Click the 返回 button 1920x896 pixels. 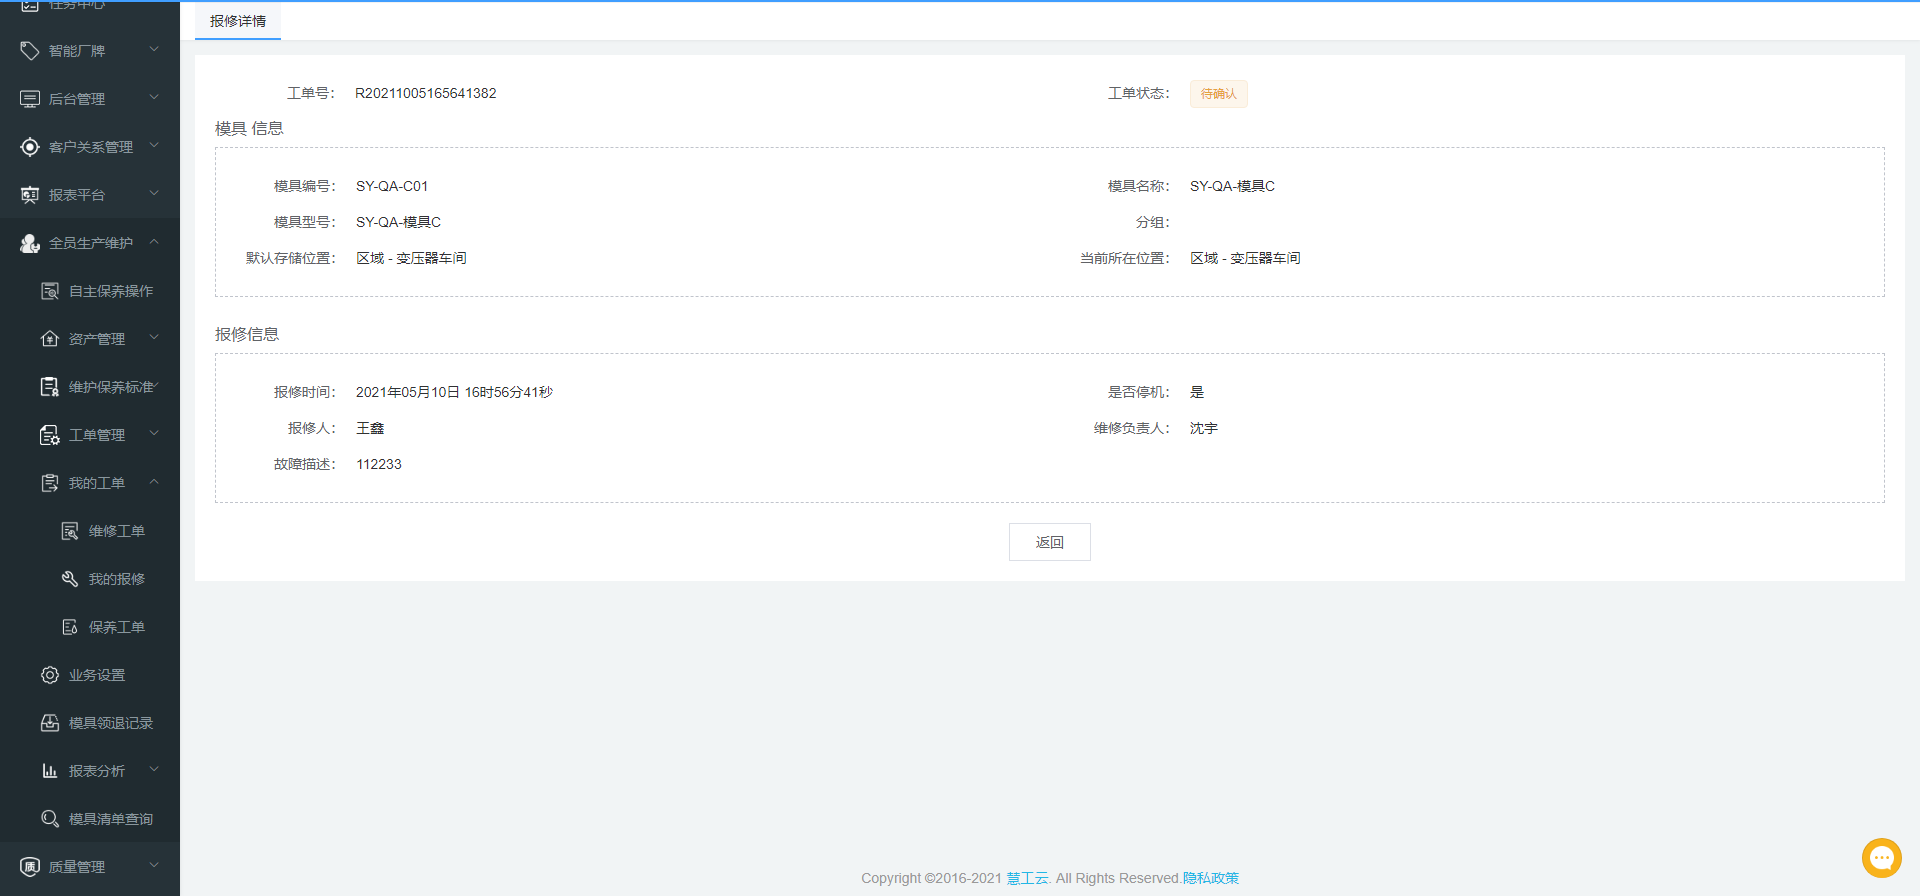[1049, 542]
